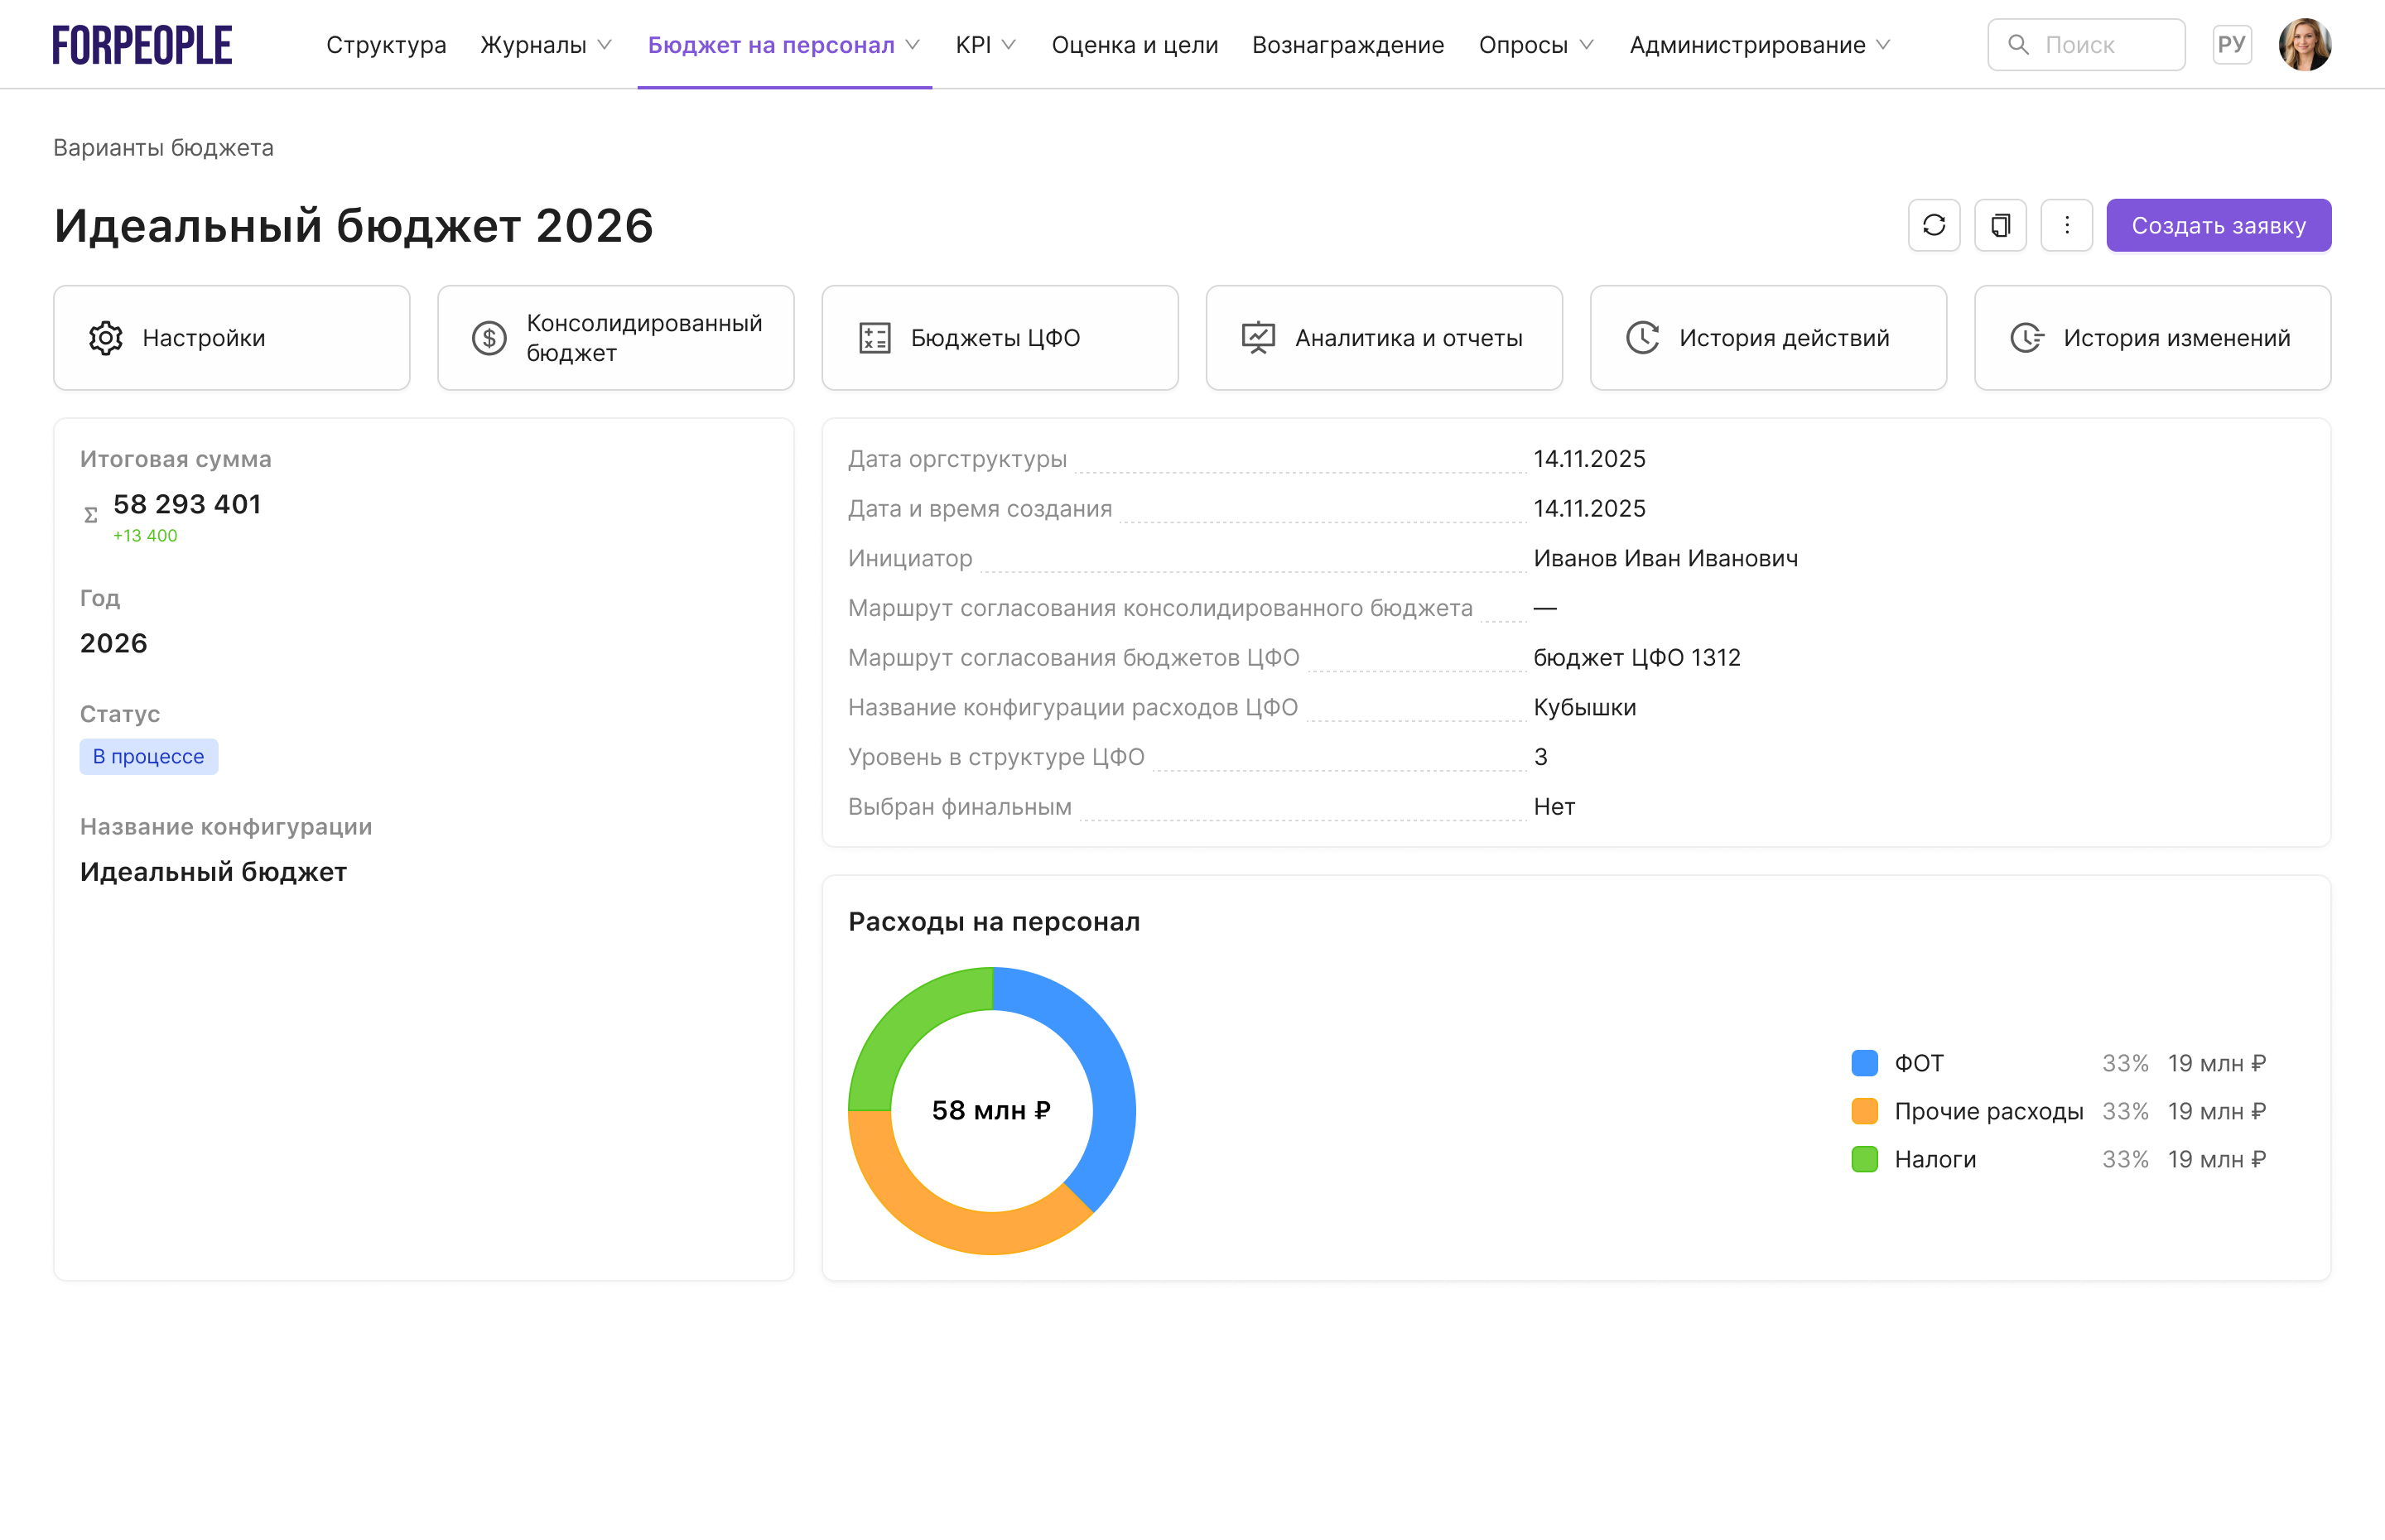Screen dimensions: 2385x1540
Task: Go to Структура menu item
Action: [386, 45]
